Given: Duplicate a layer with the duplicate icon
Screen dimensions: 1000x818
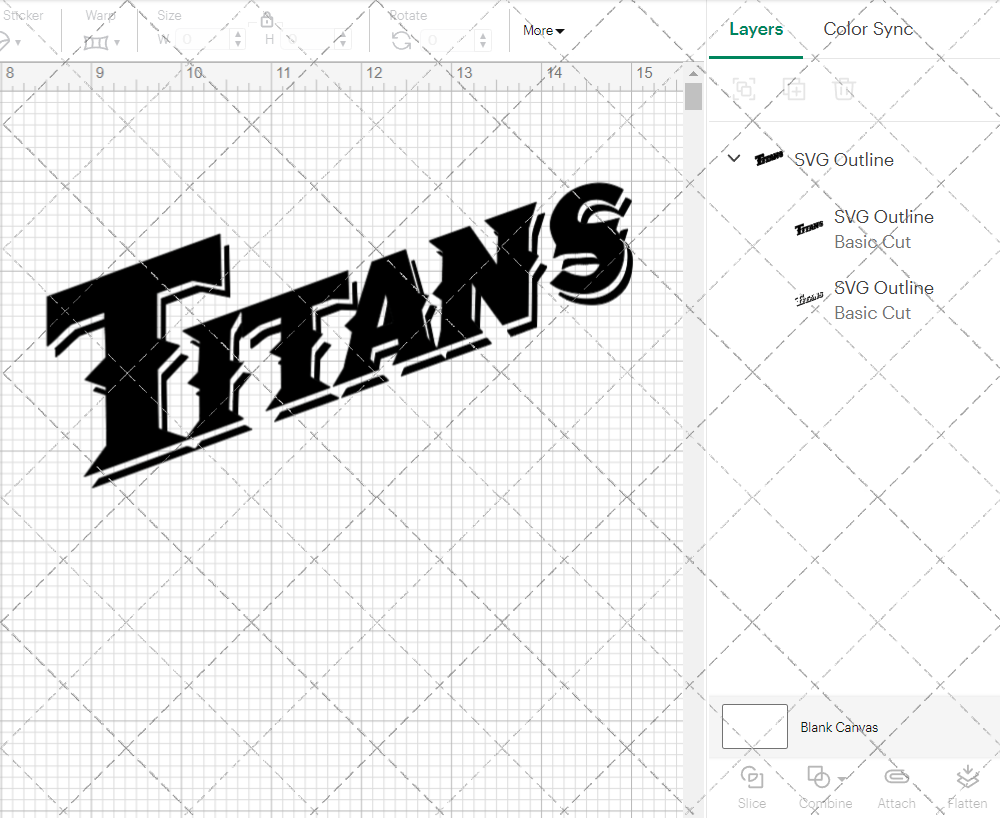Looking at the screenshot, I should (x=796, y=89).
